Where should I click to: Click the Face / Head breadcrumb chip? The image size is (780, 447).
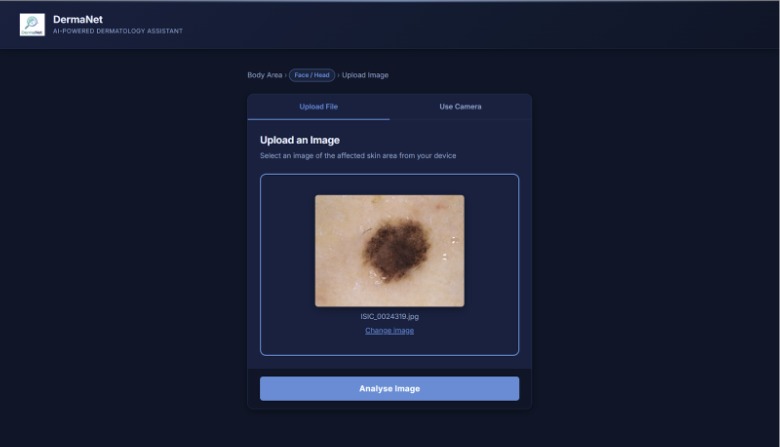(312, 75)
